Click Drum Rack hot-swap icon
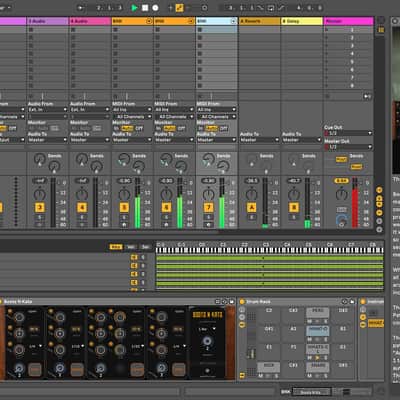The width and height of the screenshot is (400, 400). [345, 302]
